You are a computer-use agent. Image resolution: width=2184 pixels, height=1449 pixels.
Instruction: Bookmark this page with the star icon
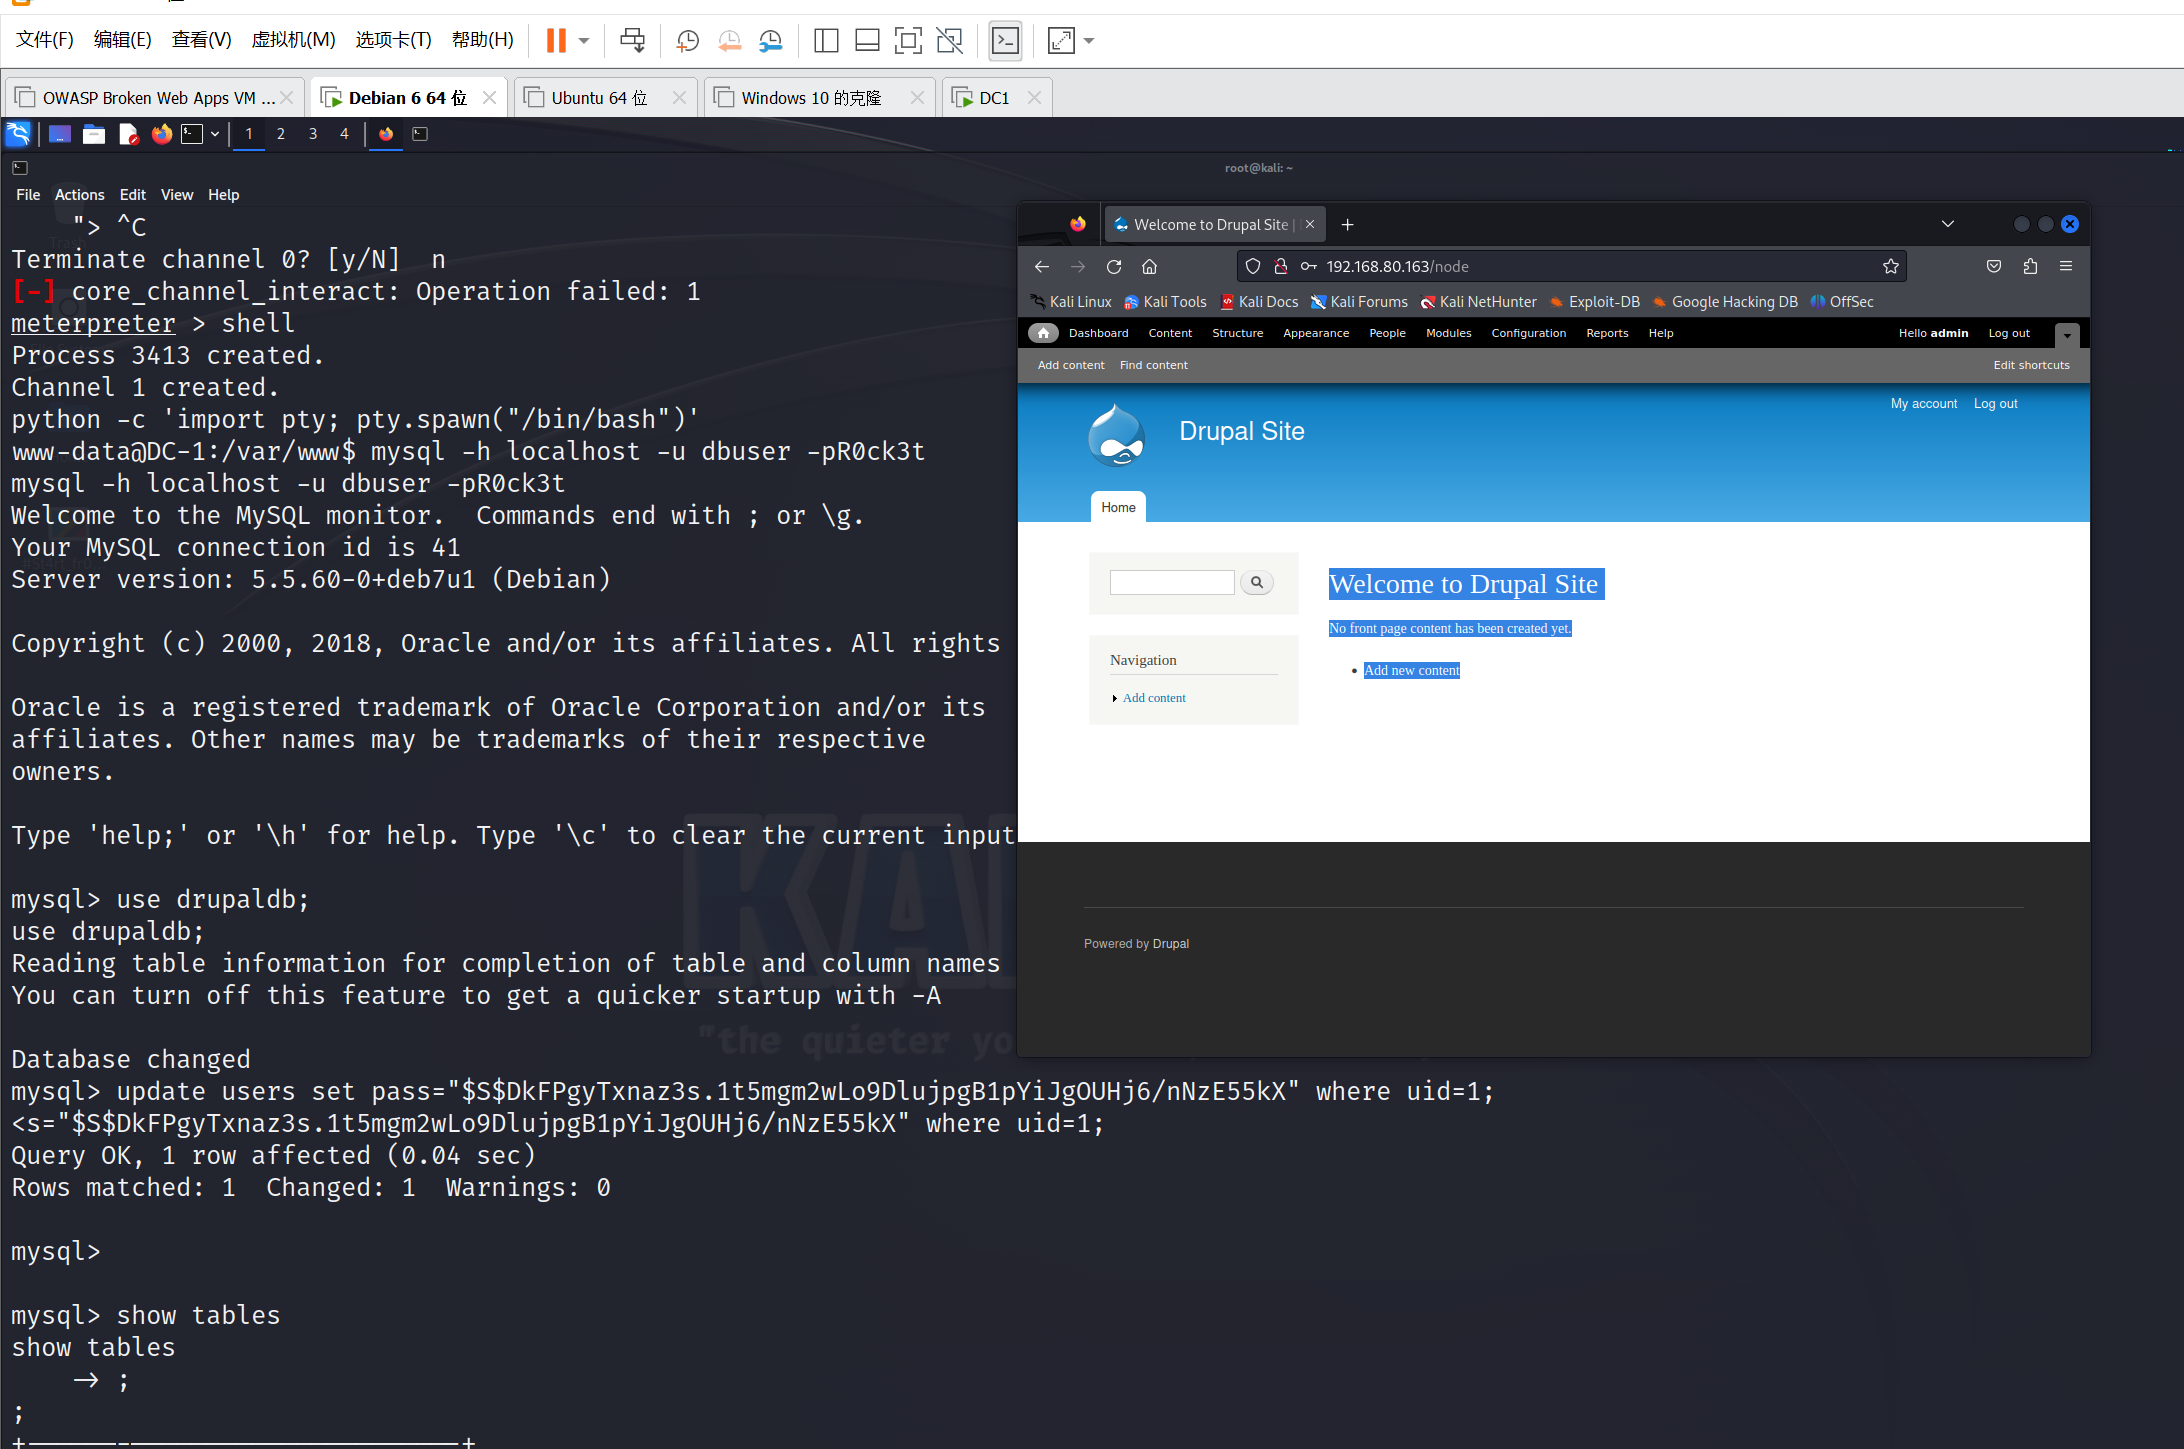pos(1890,266)
